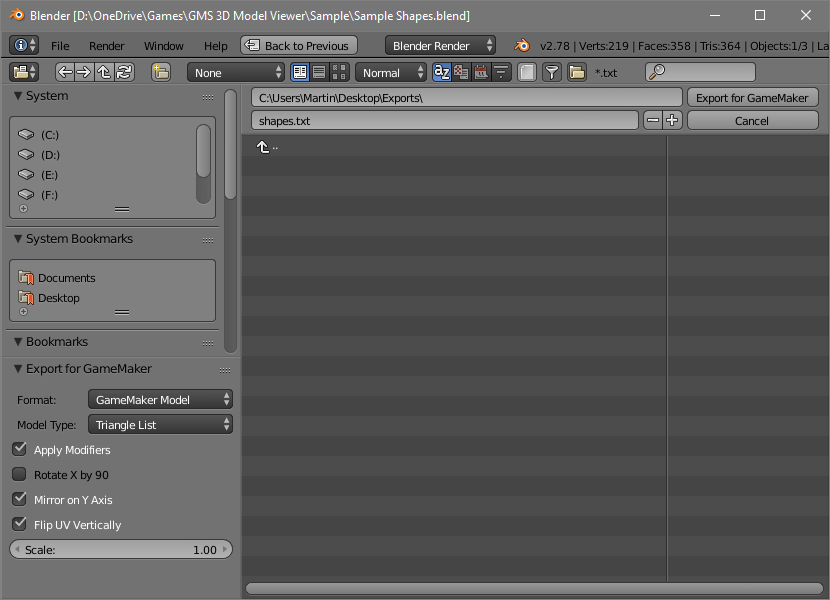
Task: Refresh the file list
Action: point(124,72)
